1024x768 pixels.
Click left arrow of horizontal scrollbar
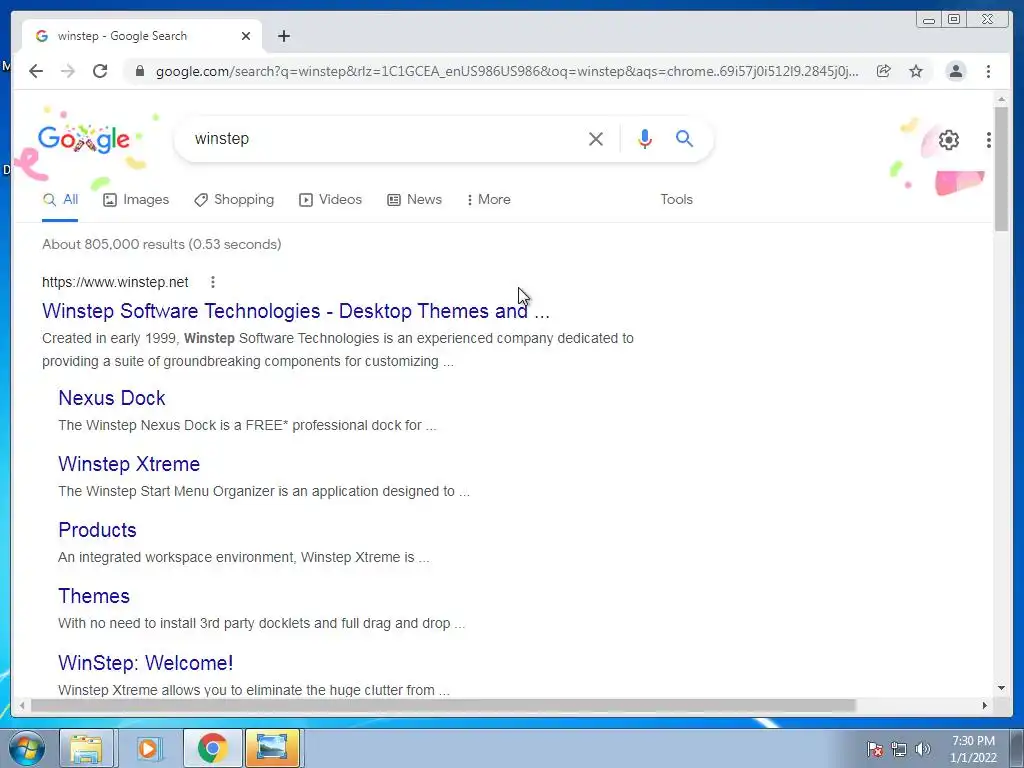22,705
